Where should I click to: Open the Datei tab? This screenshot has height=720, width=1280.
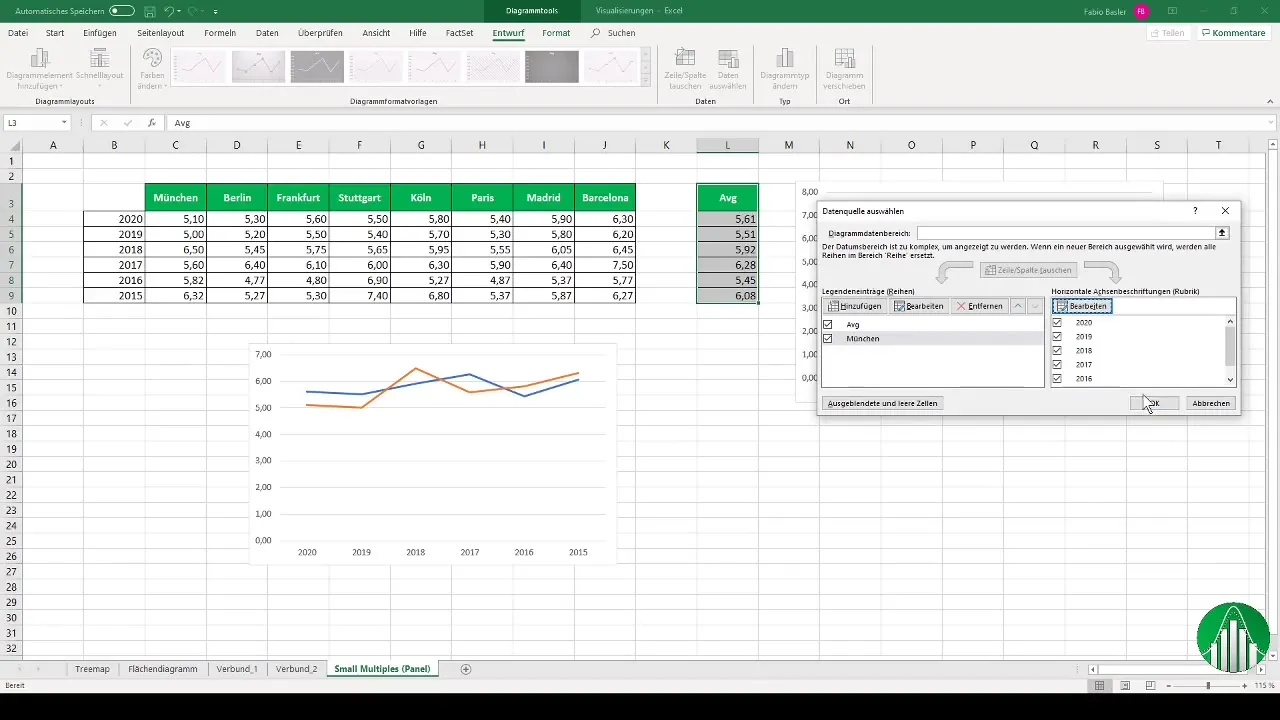(x=18, y=33)
